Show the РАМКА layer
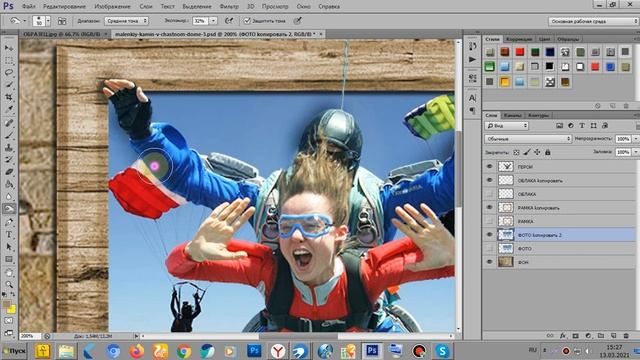 [x=489, y=221]
